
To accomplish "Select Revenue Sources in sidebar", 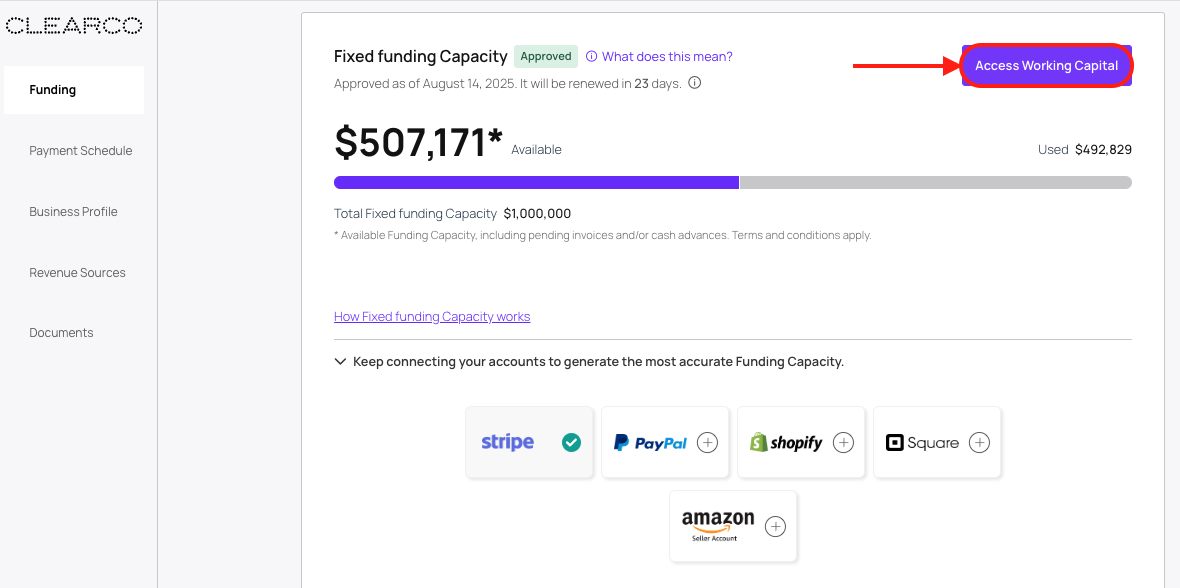I will [x=78, y=273].
